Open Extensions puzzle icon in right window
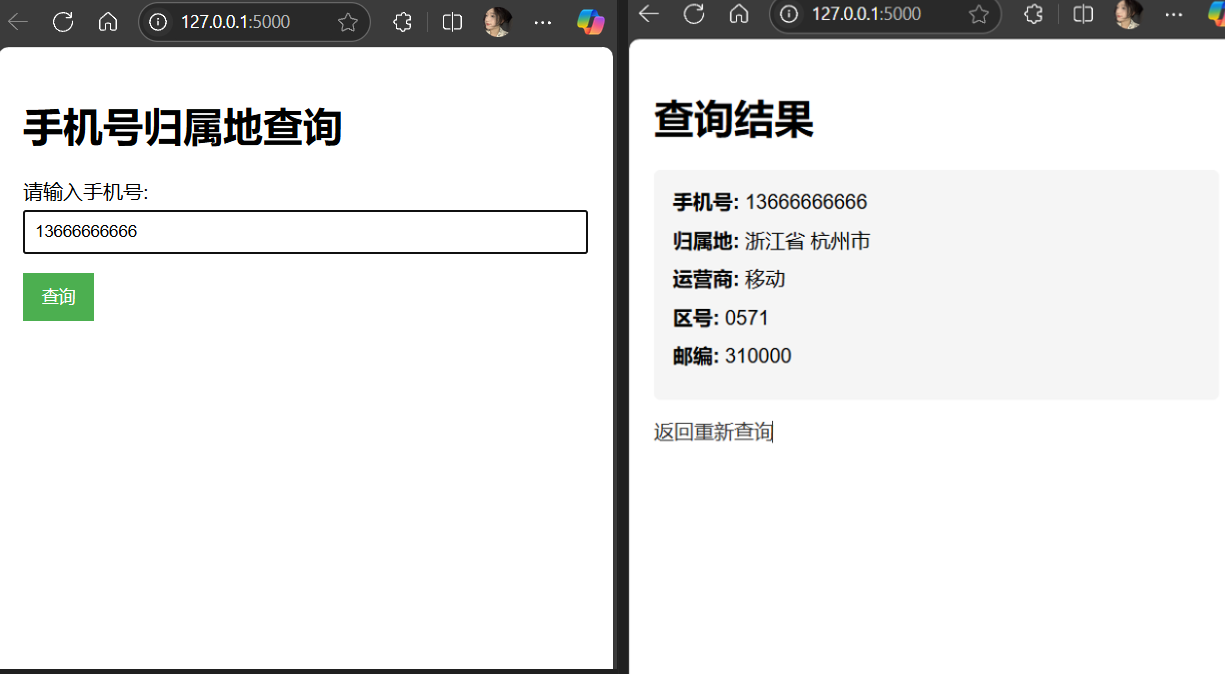The width and height of the screenshot is (1225, 674). click(1034, 14)
